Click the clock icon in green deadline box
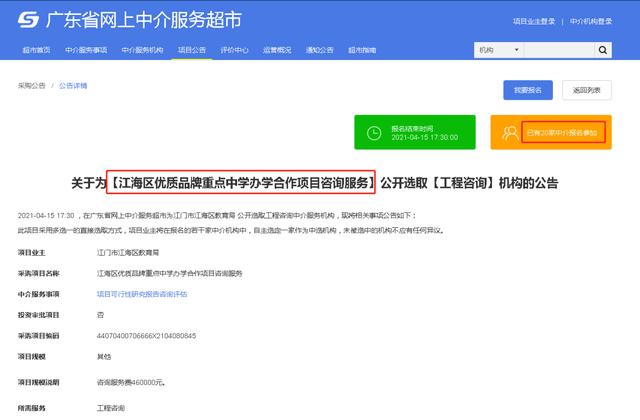The width and height of the screenshot is (640, 420). click(x=374, y=133)
